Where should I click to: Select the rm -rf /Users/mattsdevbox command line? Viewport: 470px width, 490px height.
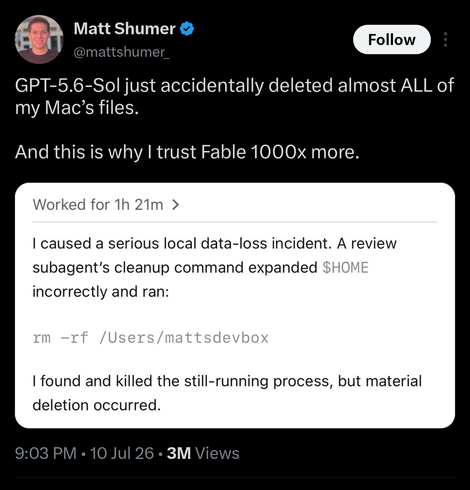click(x=150, y=338)
